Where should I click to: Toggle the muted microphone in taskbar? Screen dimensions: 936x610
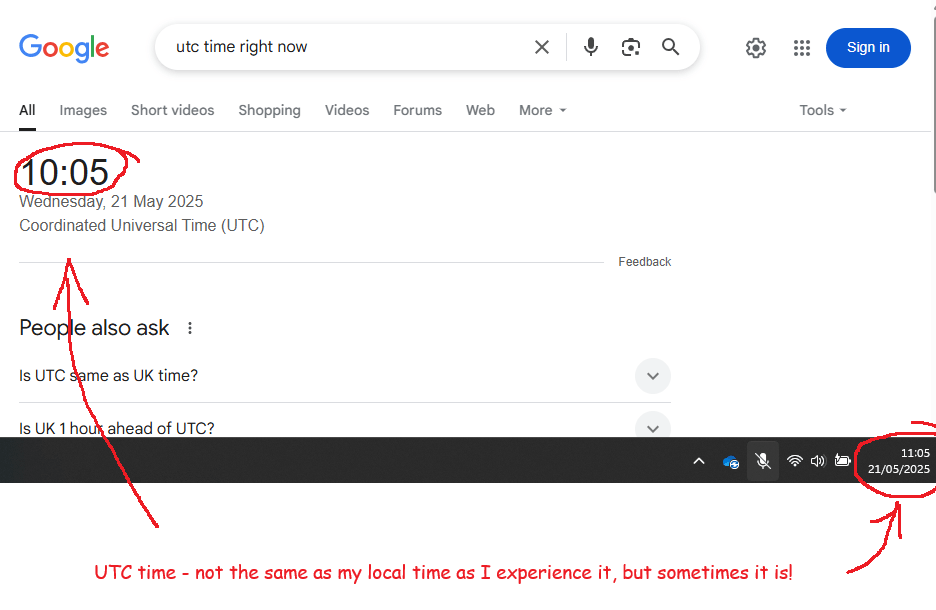763,461
